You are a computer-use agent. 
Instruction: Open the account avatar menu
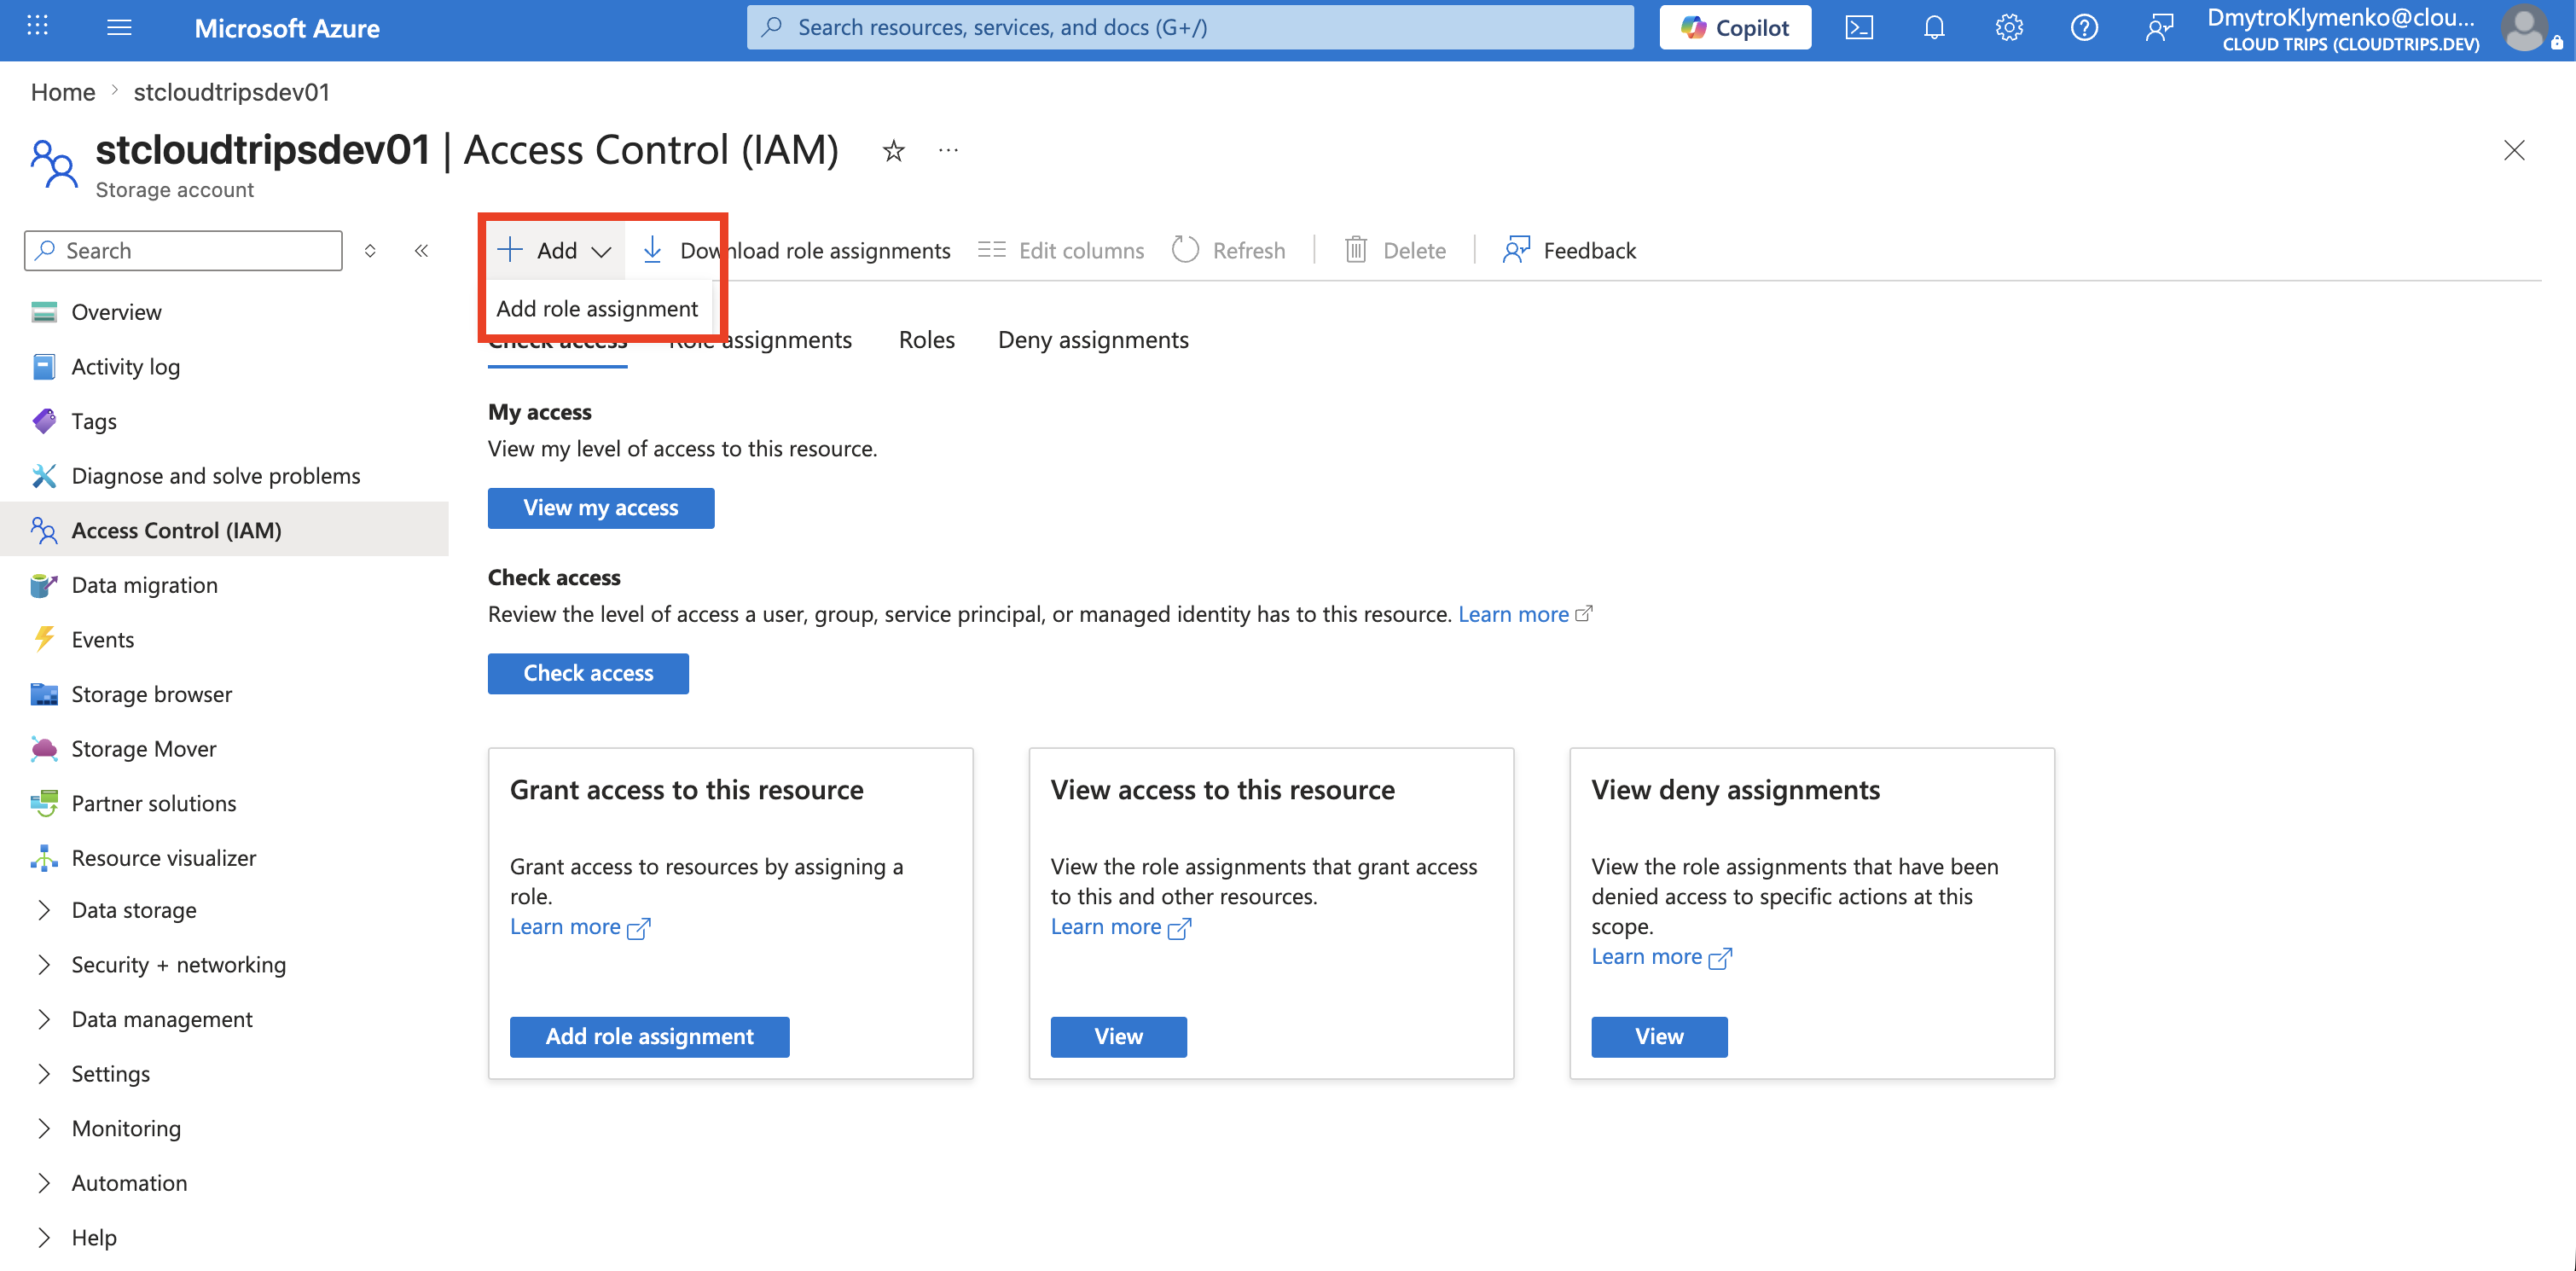point(2526,28)
